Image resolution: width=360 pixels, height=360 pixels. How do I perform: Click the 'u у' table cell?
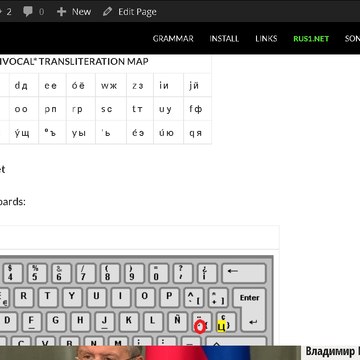pos(169,109)
